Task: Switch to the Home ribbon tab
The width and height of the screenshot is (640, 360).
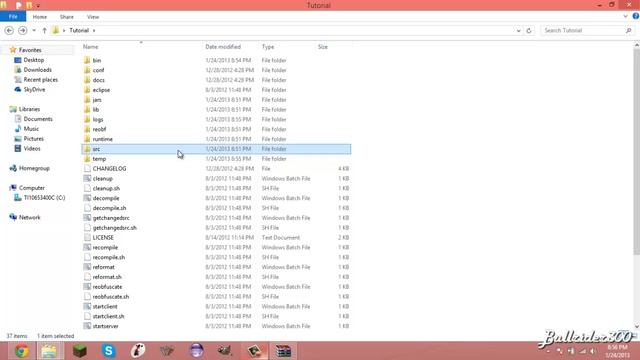Action: pos(40,17)
